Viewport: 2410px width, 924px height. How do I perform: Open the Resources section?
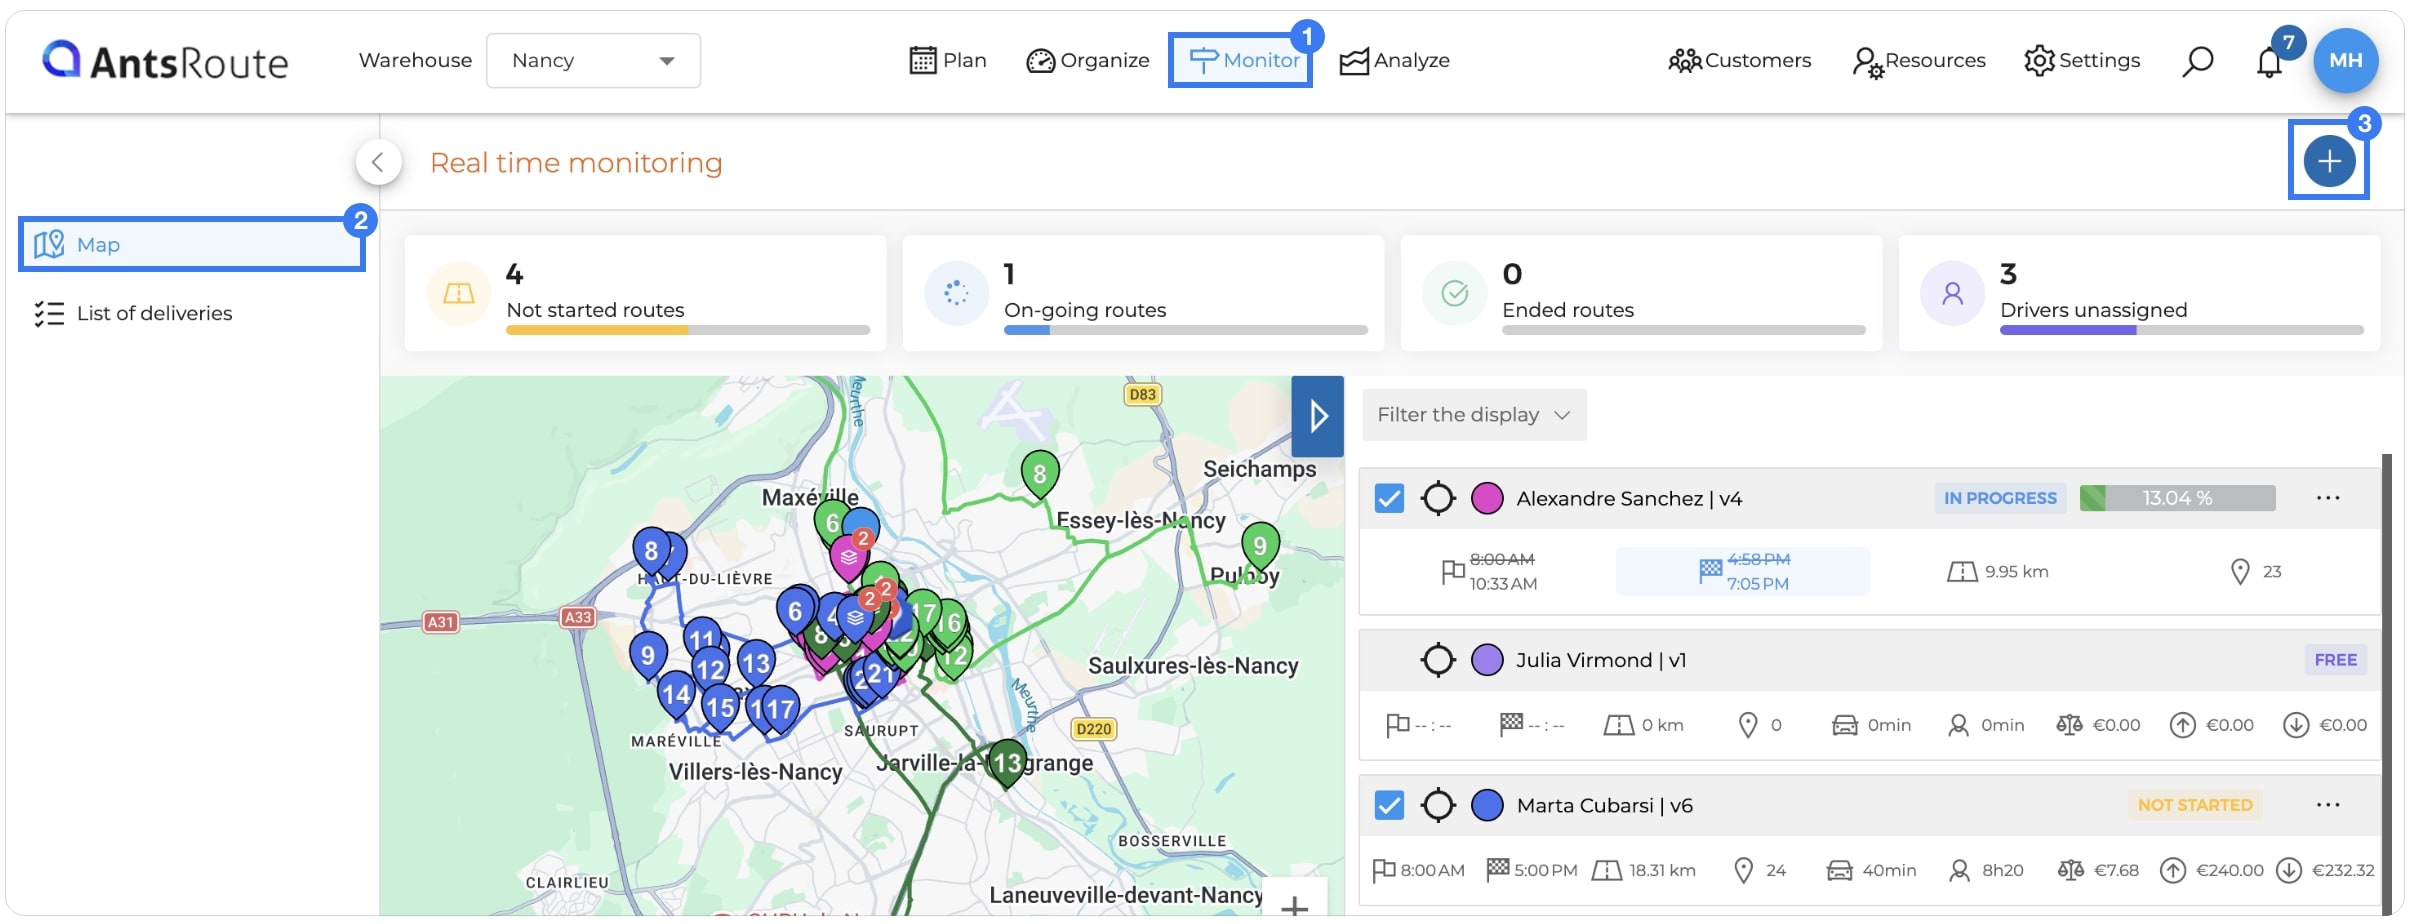pyautogui.click(x=1919, y=61)
